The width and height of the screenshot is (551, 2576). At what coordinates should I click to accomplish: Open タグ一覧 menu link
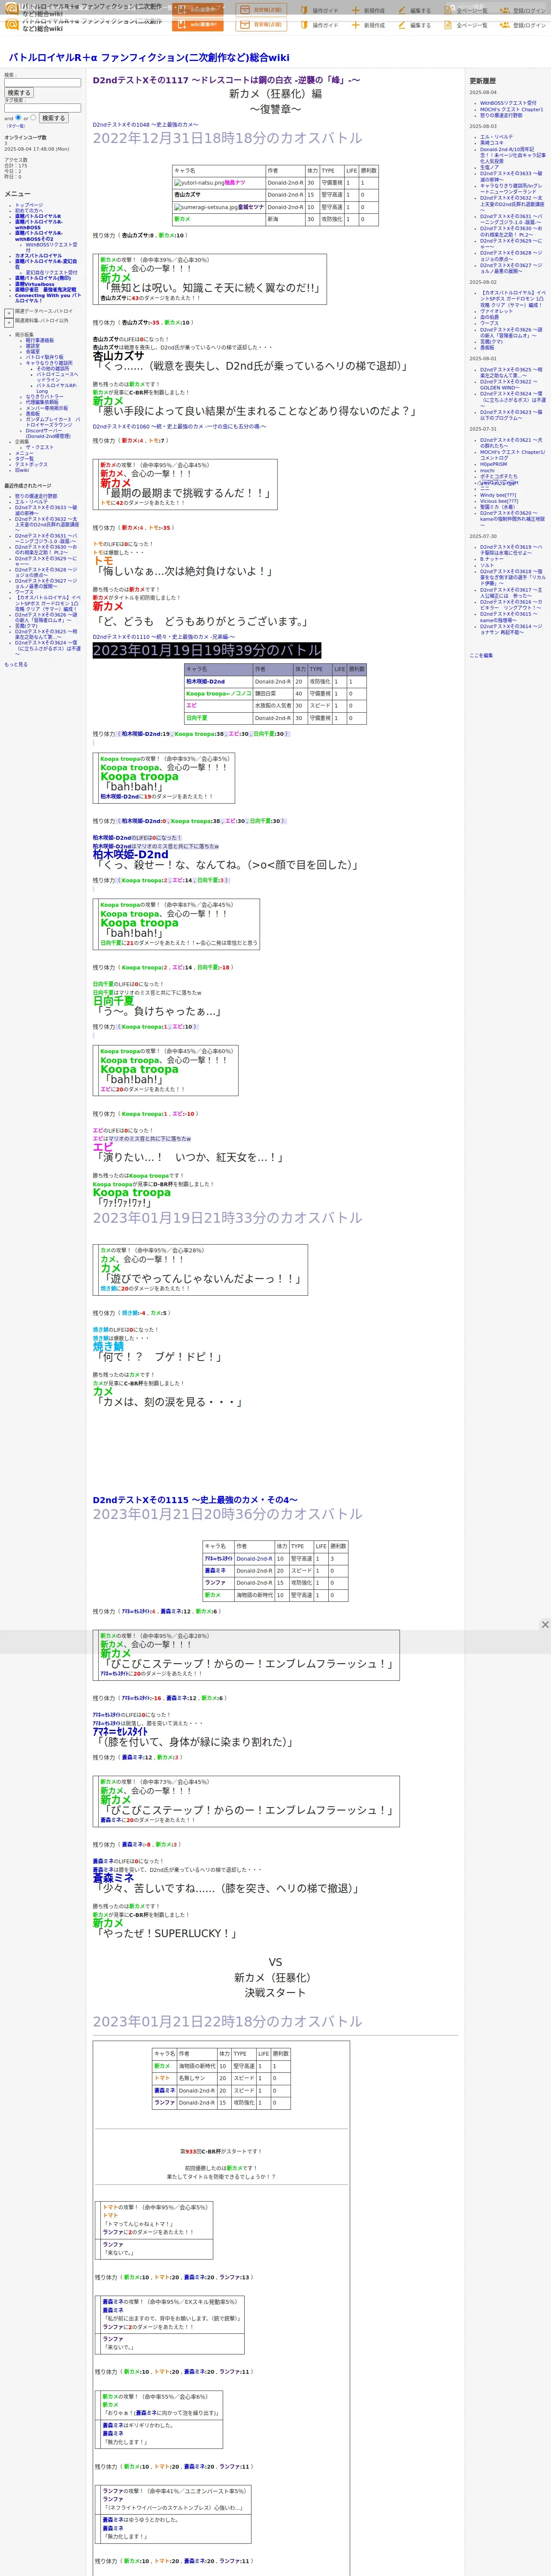[x=24, y=459]
